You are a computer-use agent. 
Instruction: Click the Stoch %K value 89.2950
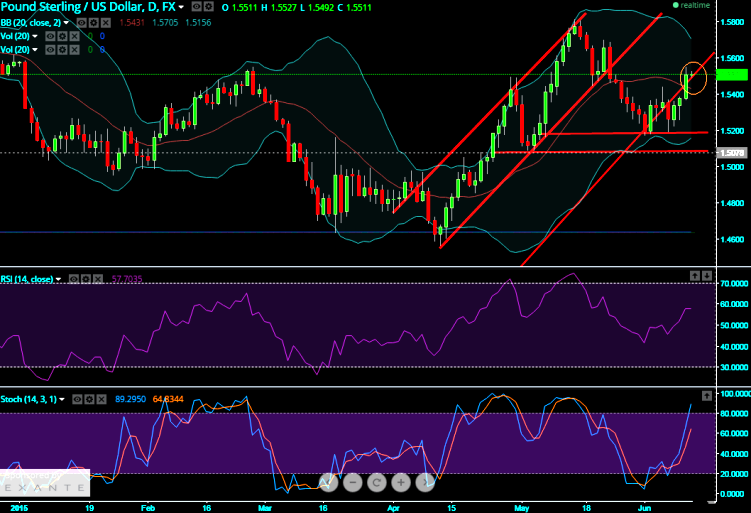coord(130,399)
